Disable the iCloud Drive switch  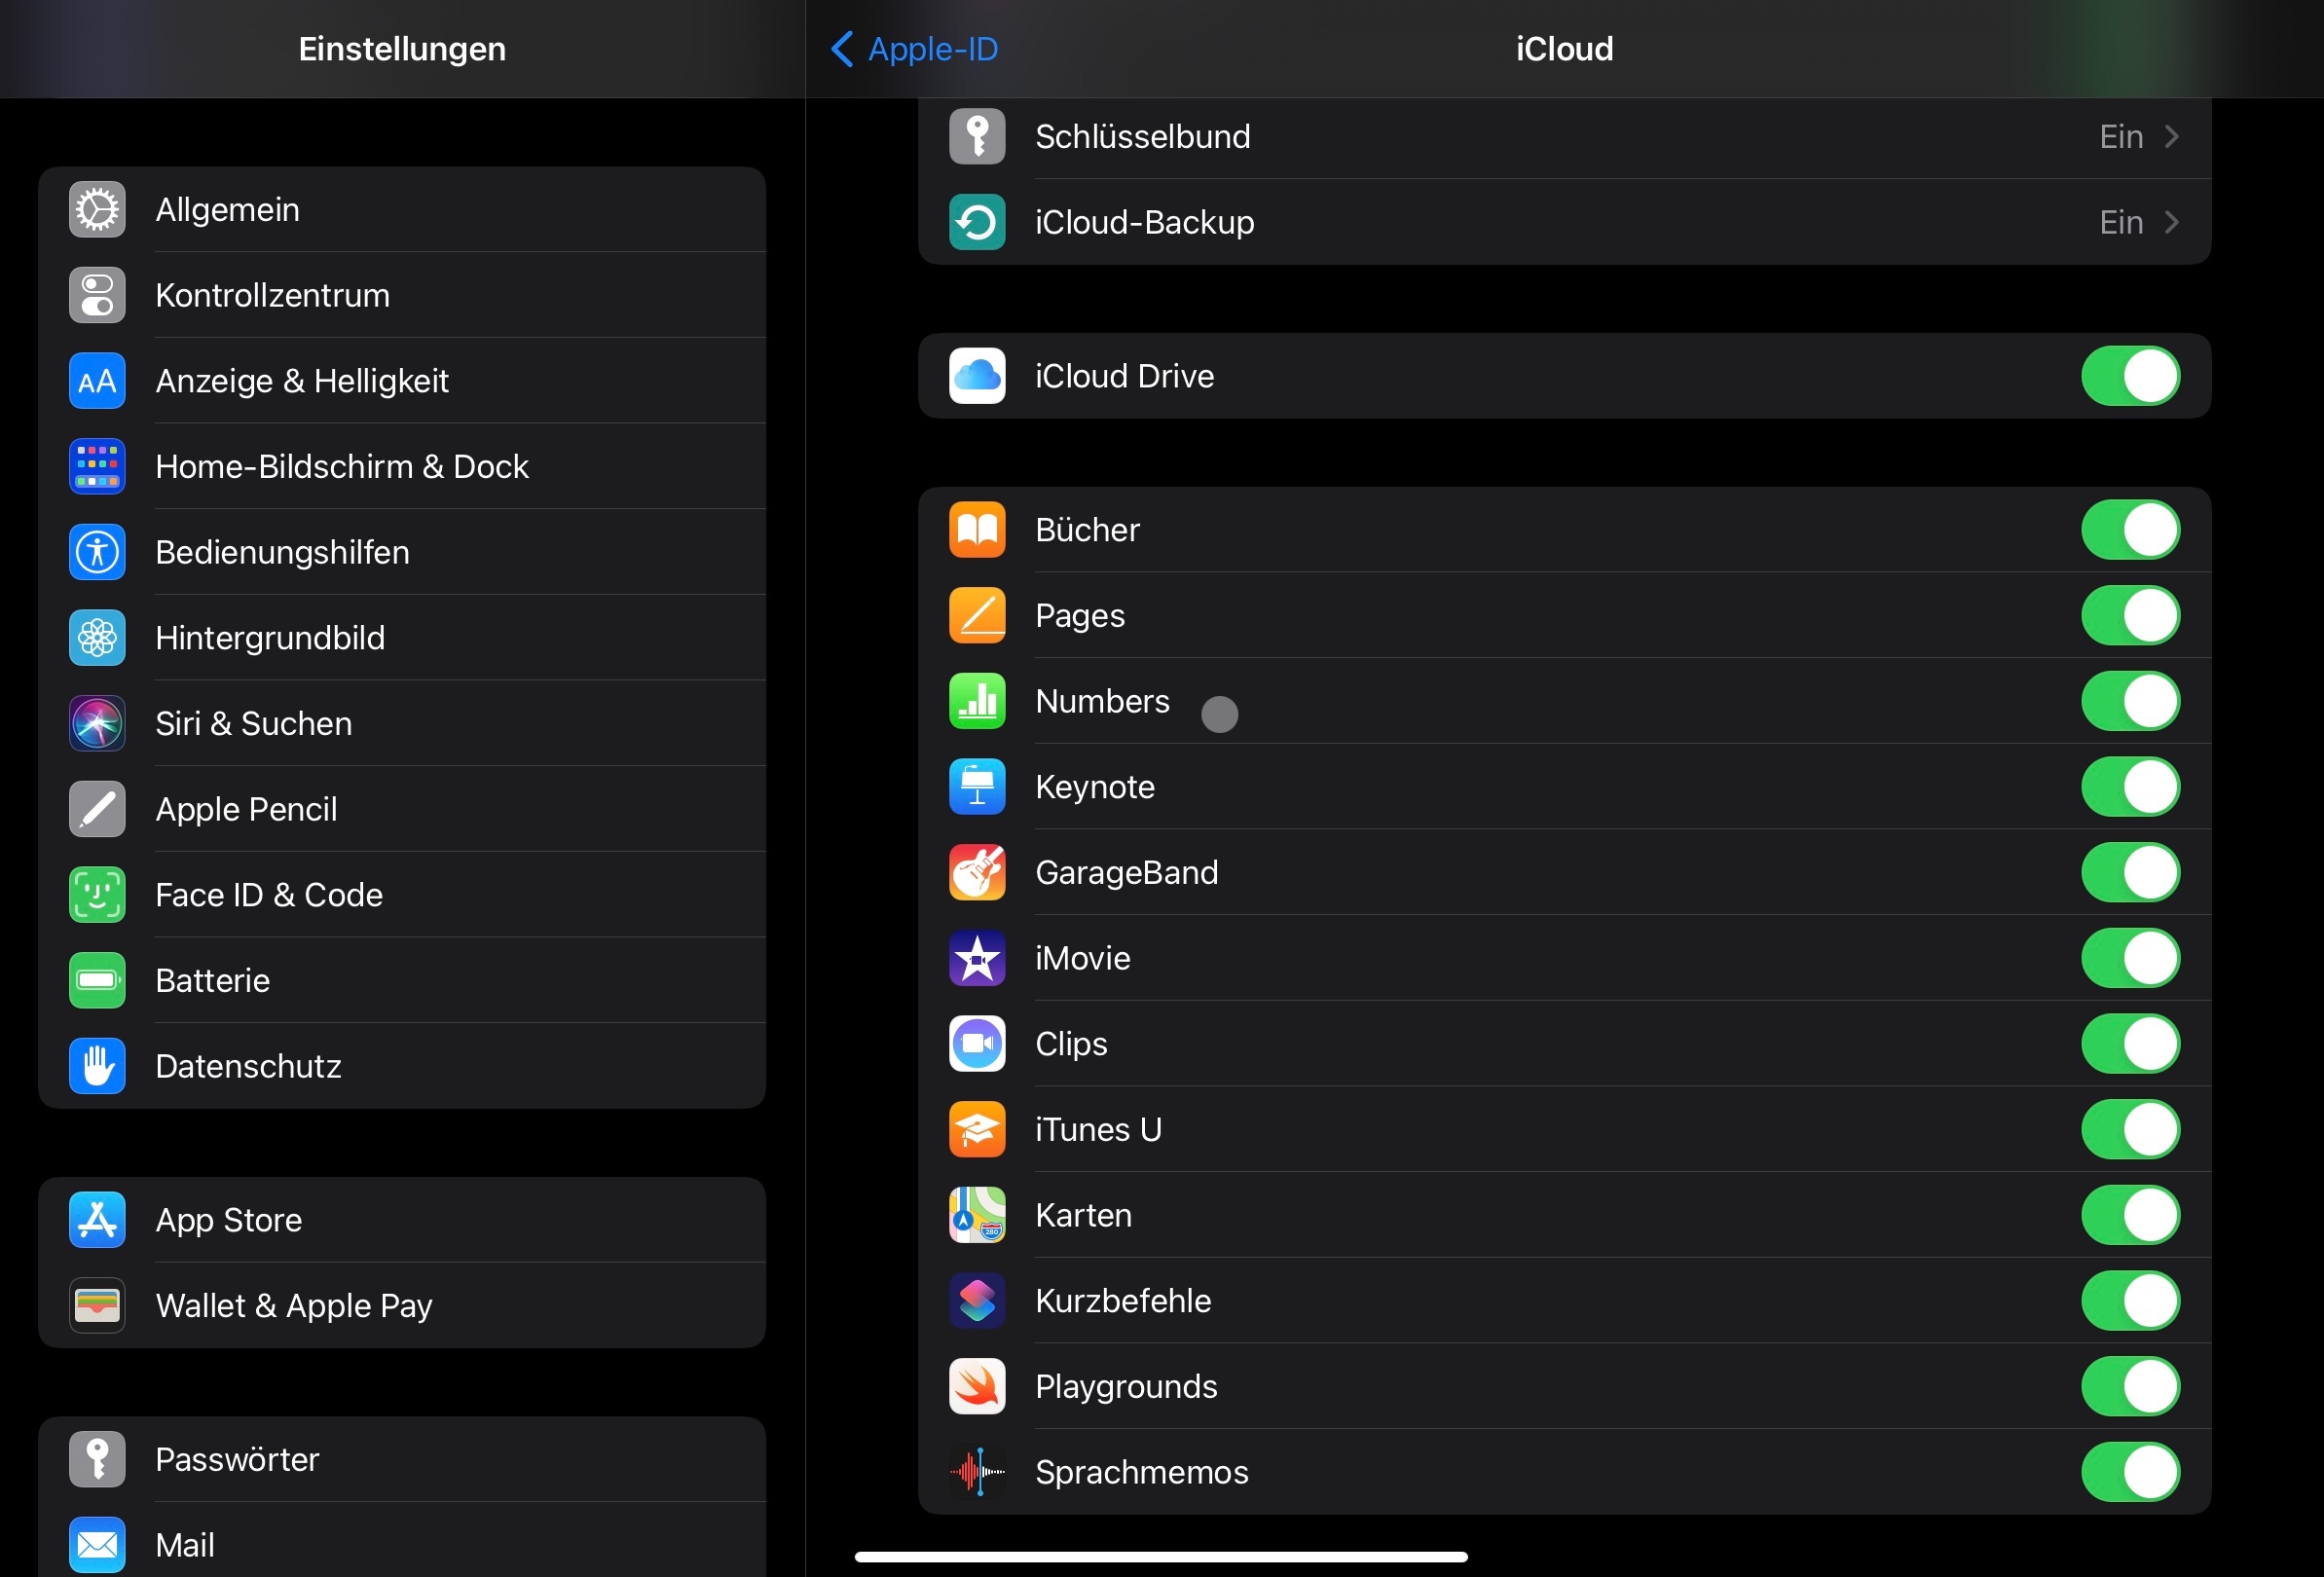tap(2130, 376)
